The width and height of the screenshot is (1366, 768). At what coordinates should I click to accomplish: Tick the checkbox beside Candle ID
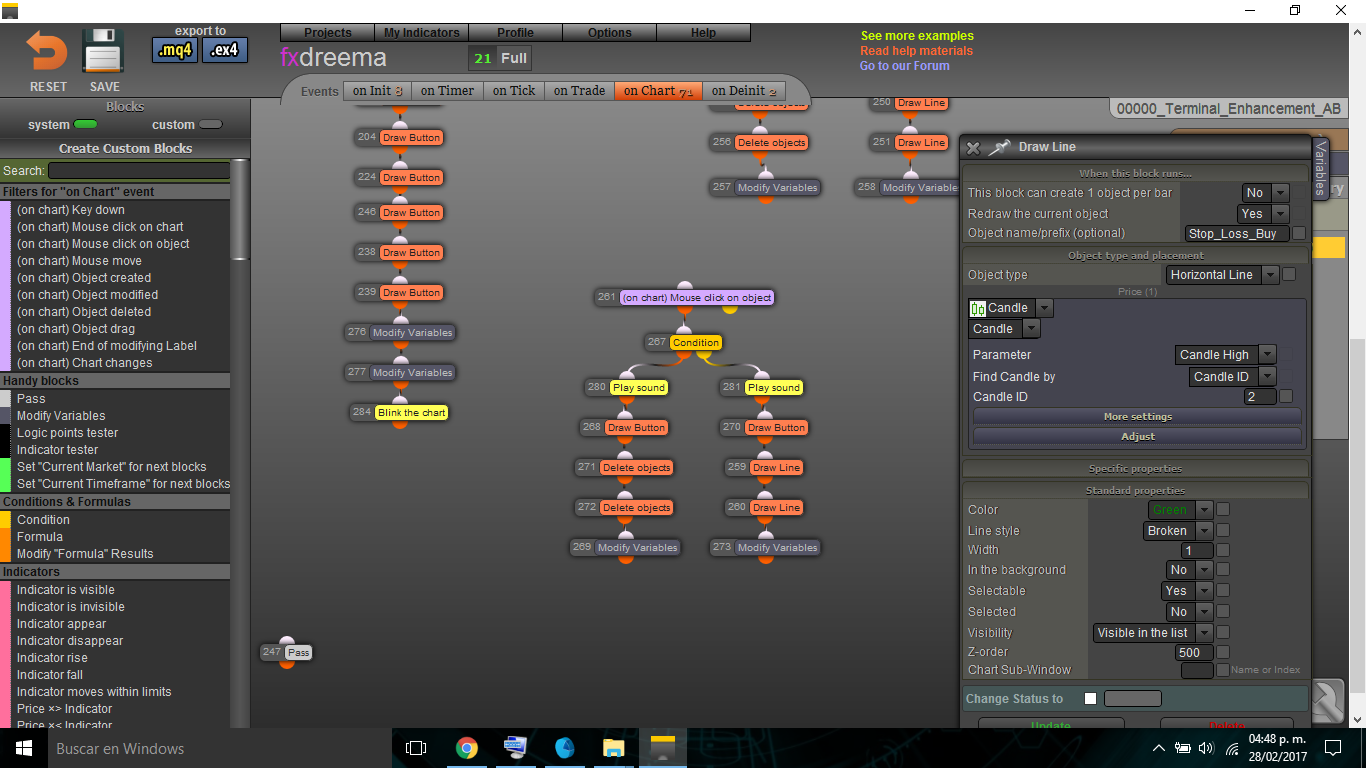click(x=1286, y=396)
